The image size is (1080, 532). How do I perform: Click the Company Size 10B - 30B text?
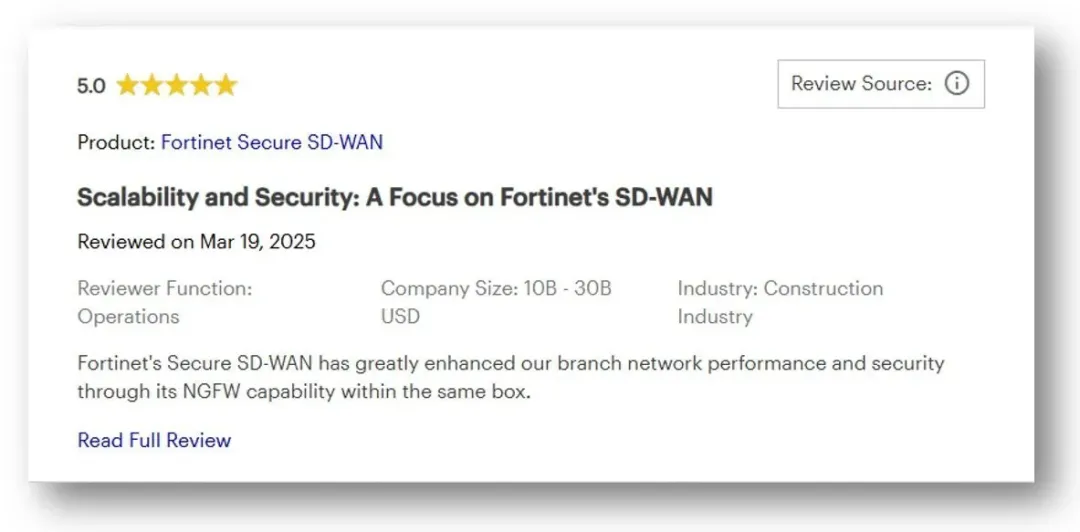pos(495,288)
